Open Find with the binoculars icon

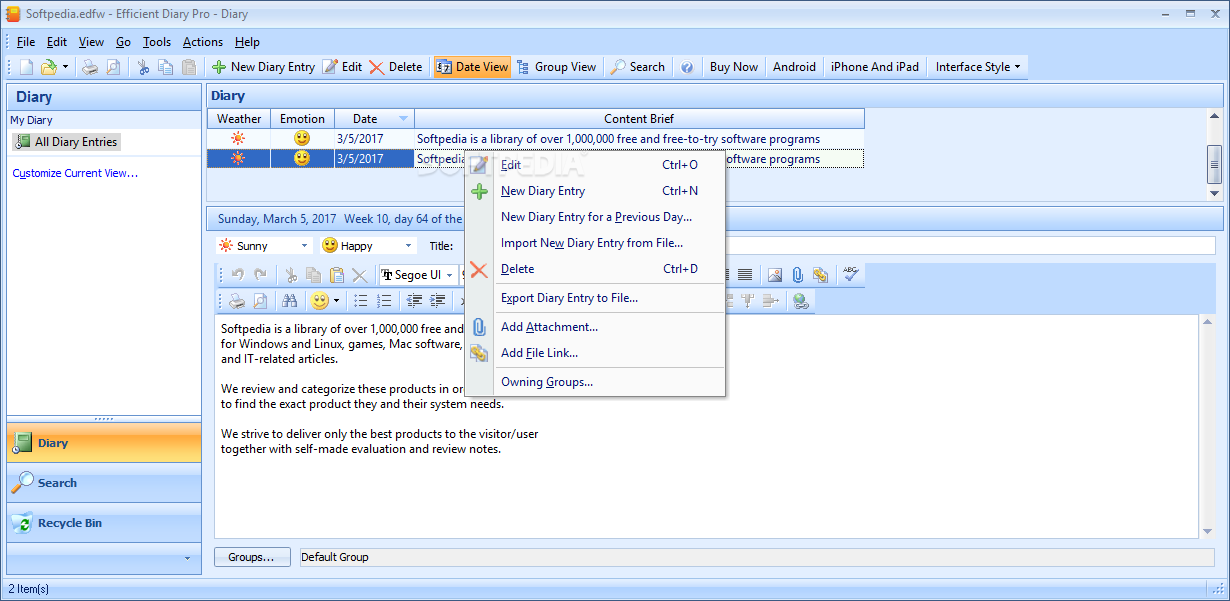point(290,300)
